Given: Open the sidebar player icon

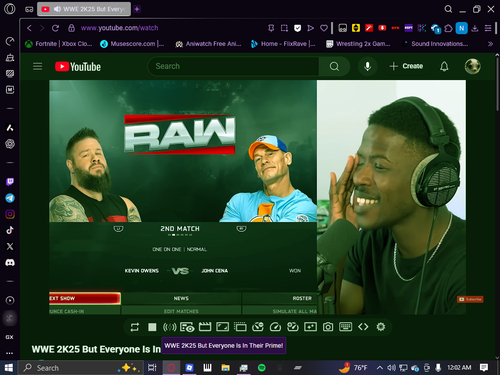Looking at the screenshot, I should [x=10, y=300].
